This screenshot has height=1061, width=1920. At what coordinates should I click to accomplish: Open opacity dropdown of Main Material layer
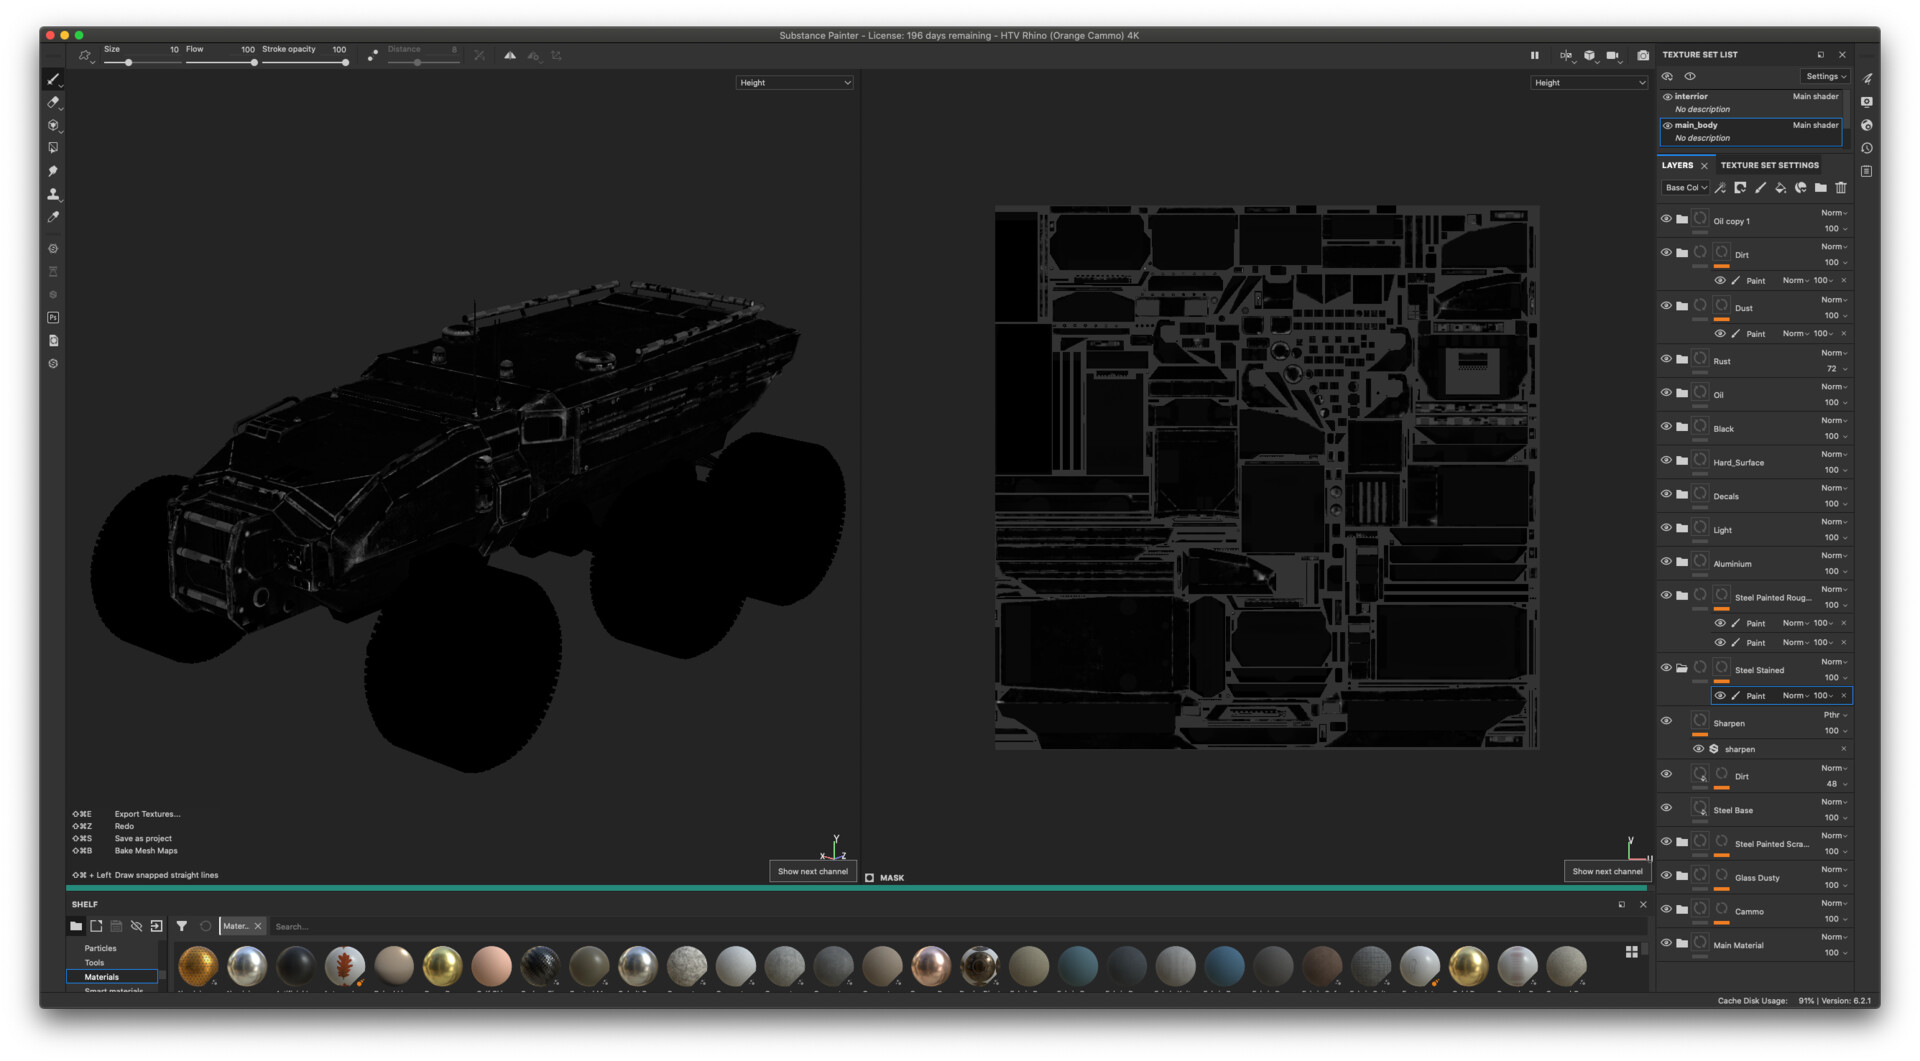1836,953
